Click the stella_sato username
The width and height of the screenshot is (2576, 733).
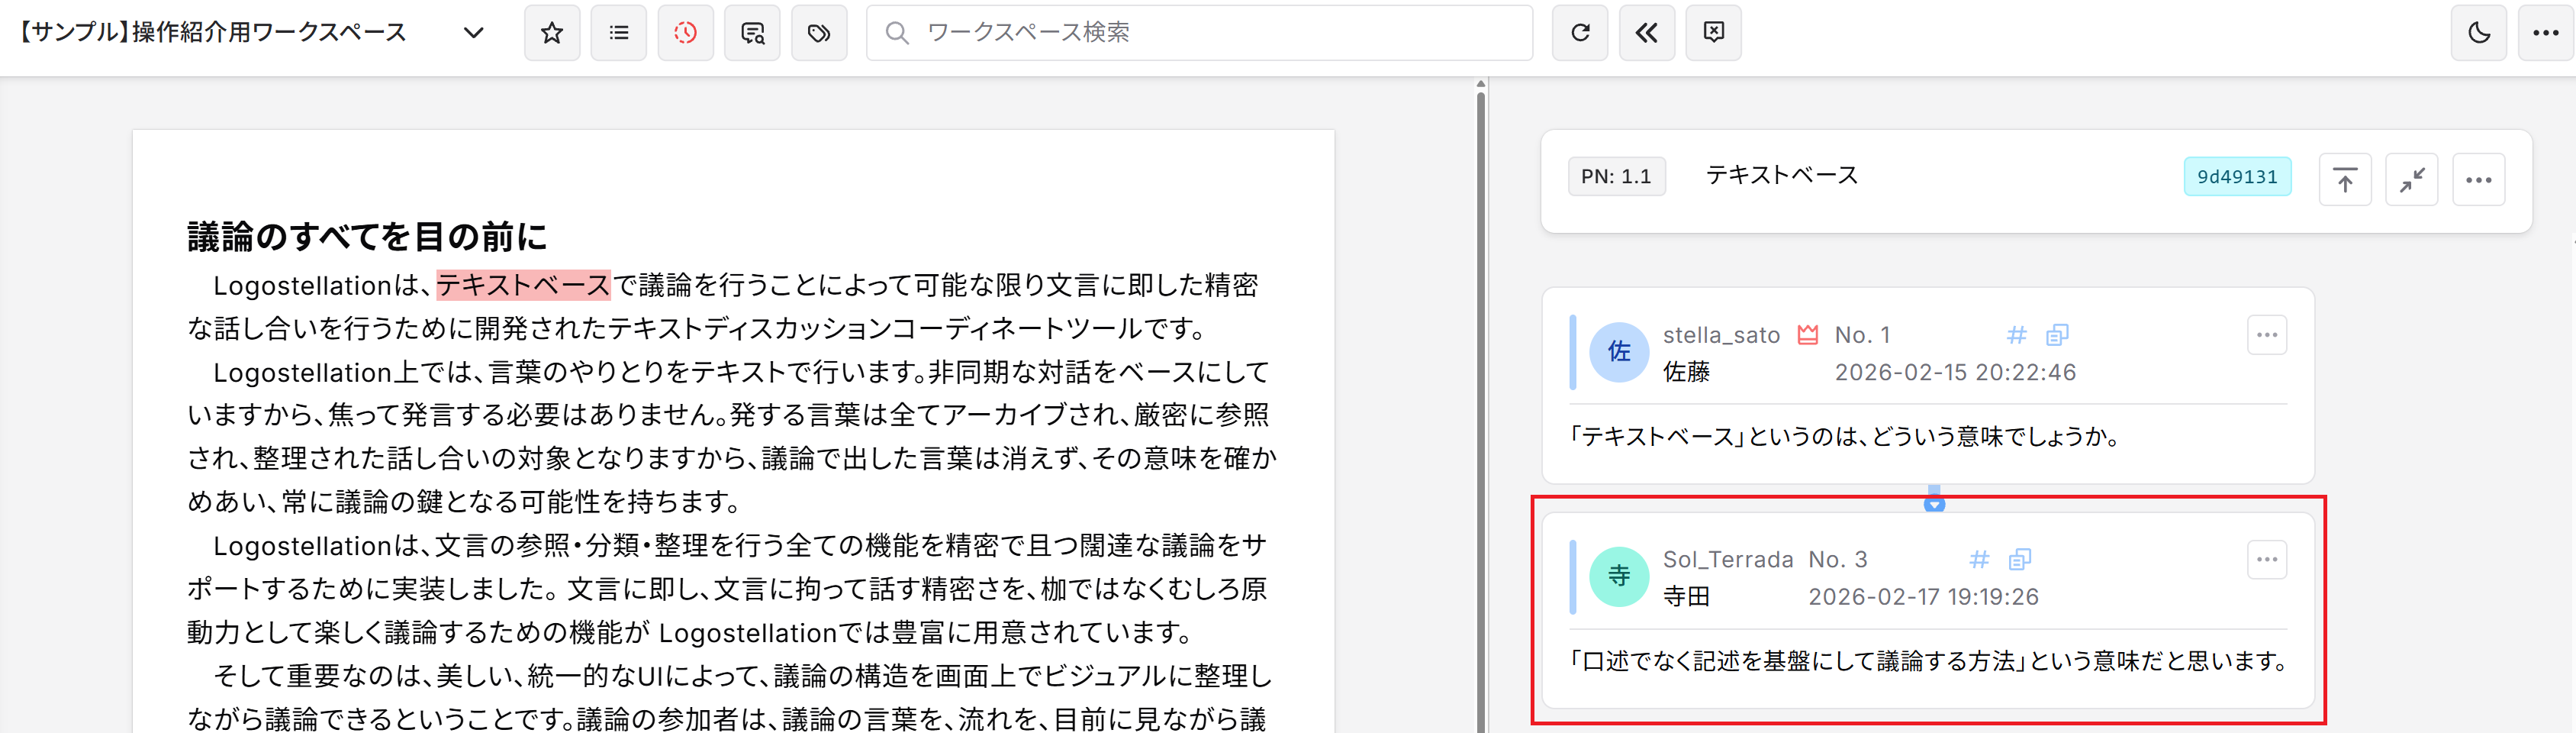pos(1721,335)
